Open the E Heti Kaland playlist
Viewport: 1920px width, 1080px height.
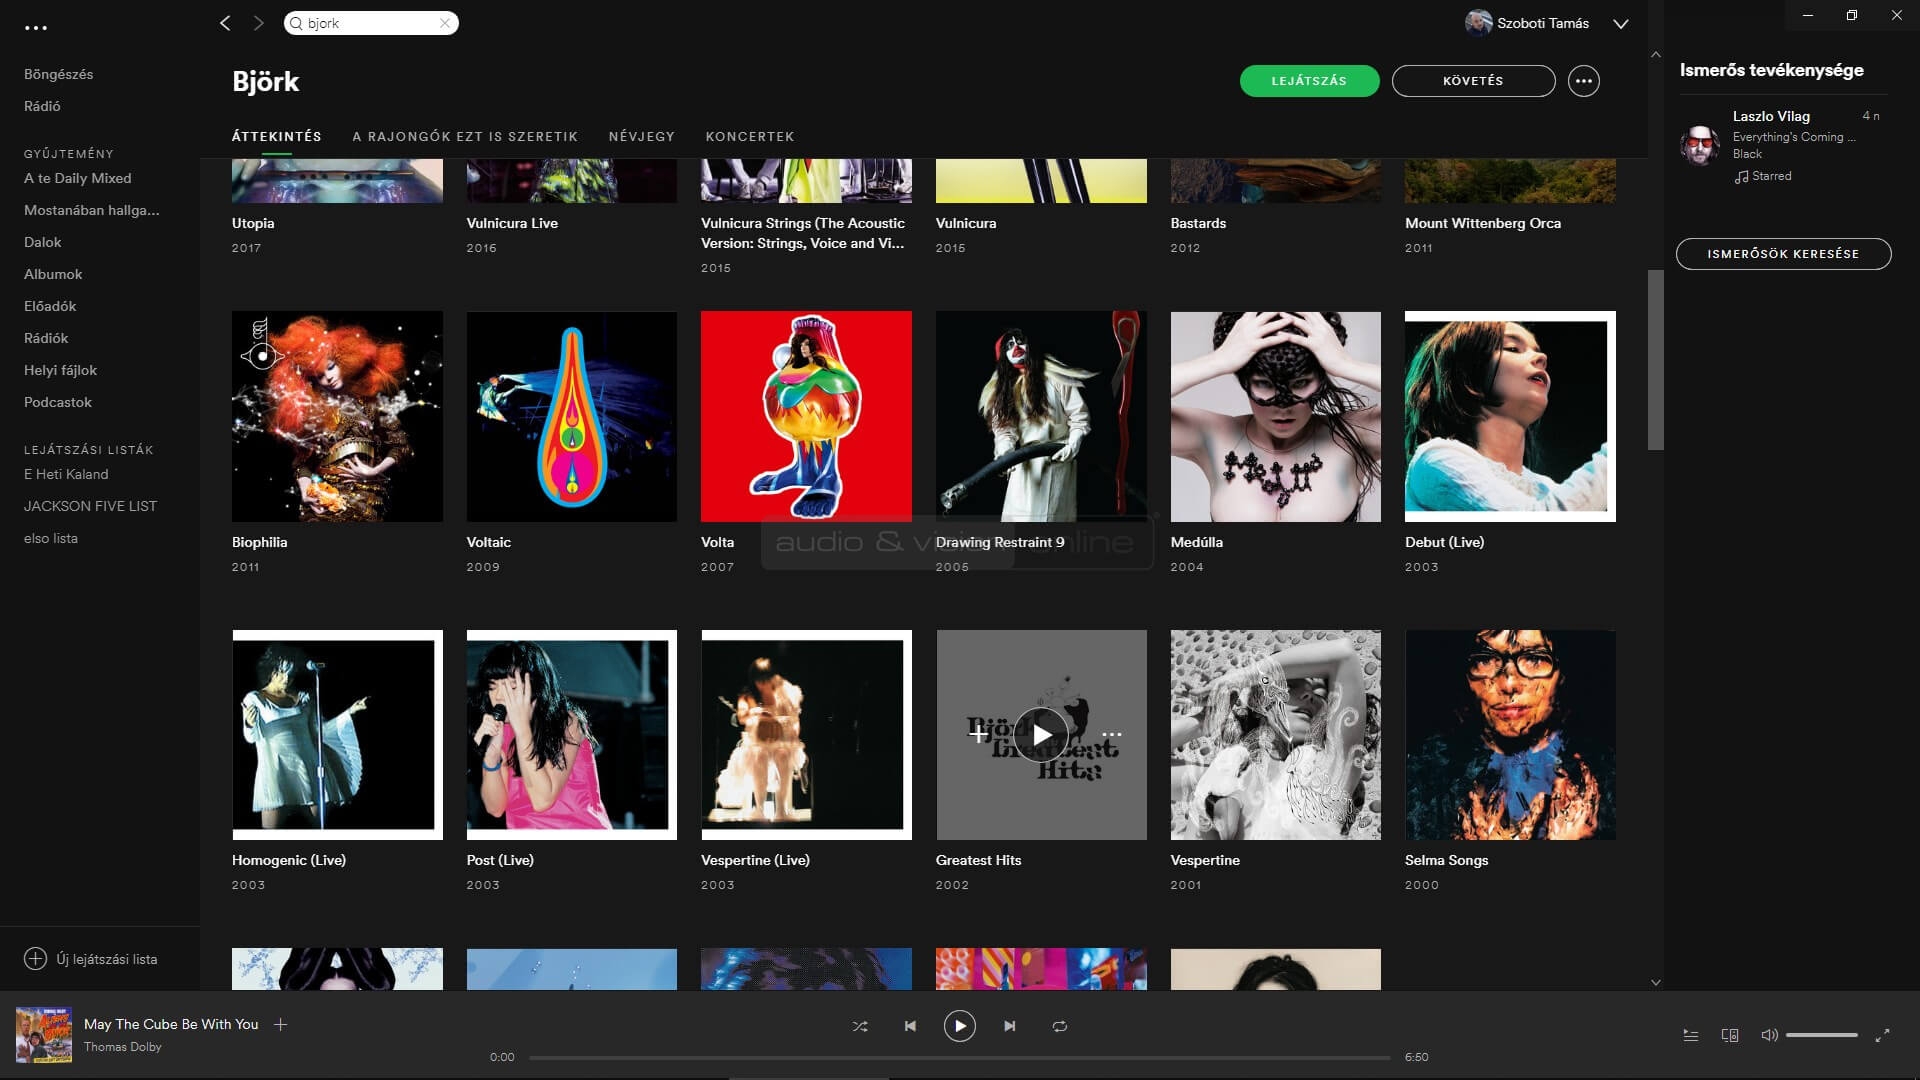coord(66,474)
